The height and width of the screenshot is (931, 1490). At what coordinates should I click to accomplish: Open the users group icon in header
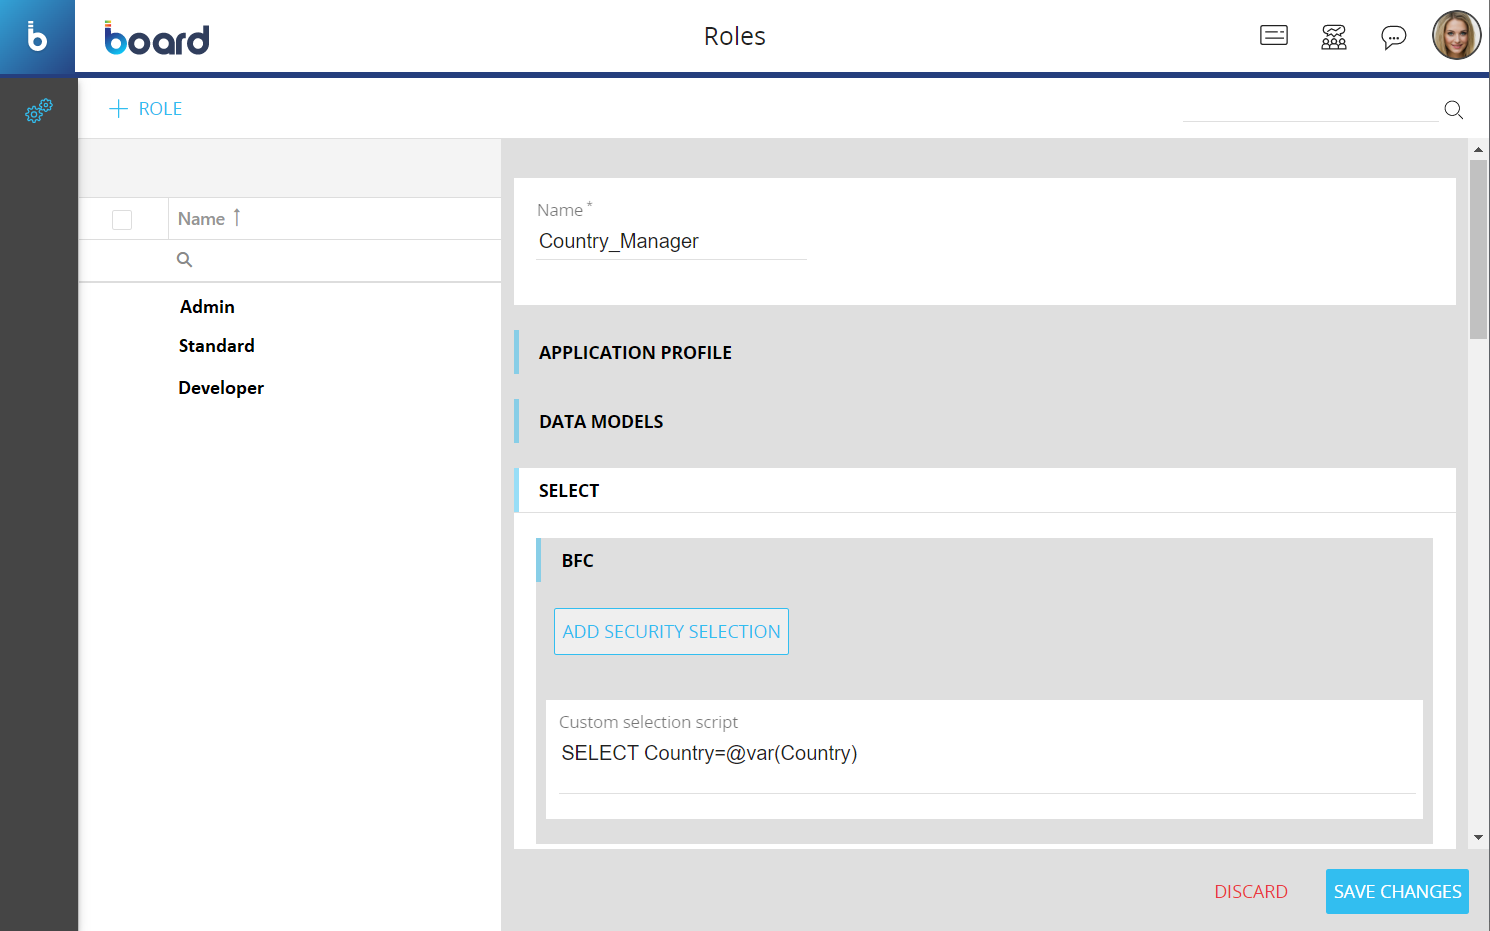click(x=1333, y=37)
